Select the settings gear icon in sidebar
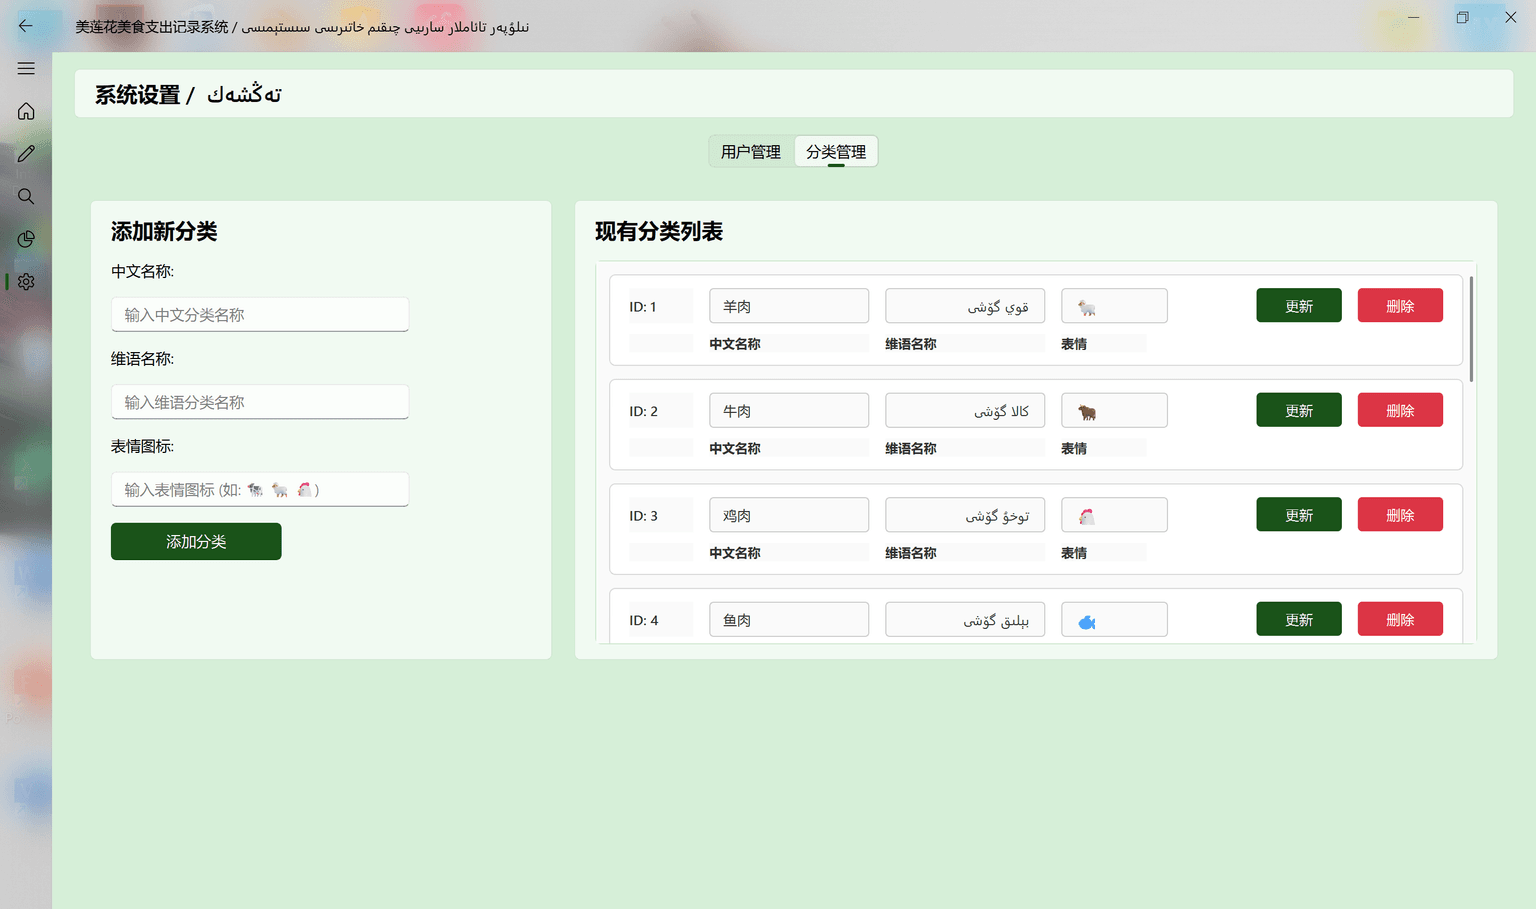Image resolution: width=1536 pixels, height=909 pixels. tap(26, 282)
